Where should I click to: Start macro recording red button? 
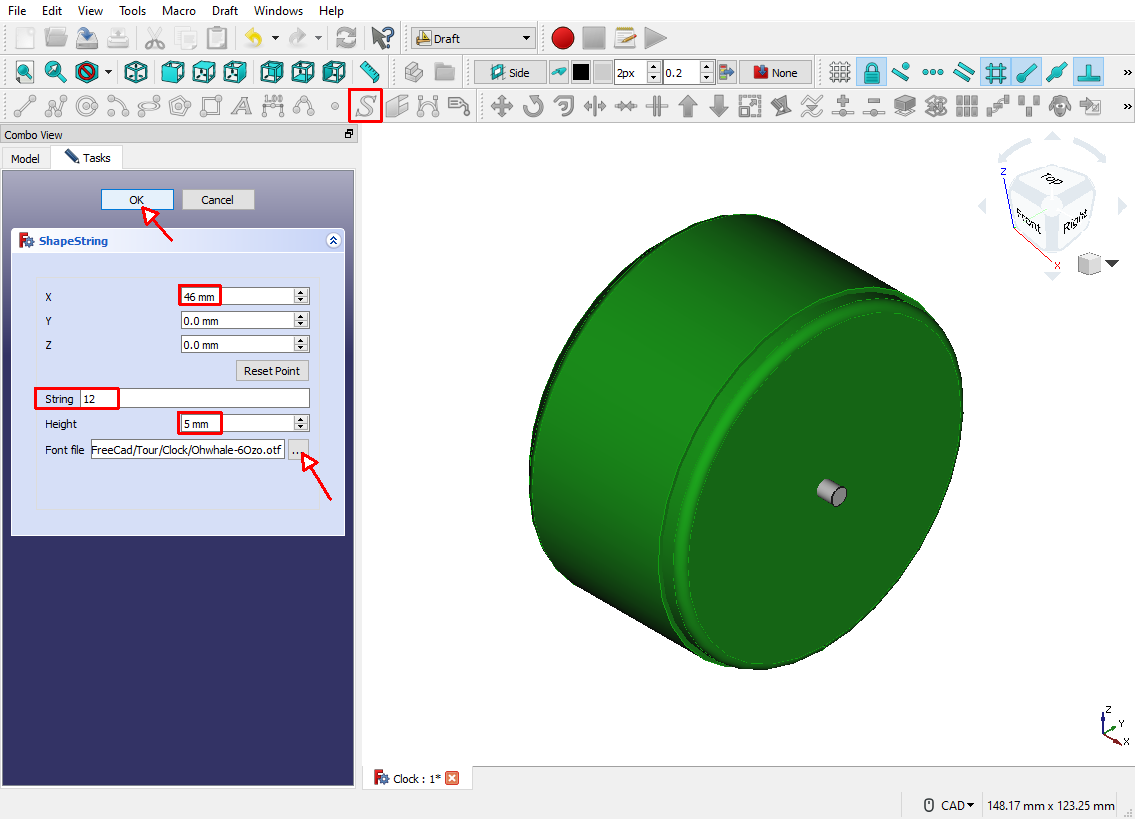(562, 38)
